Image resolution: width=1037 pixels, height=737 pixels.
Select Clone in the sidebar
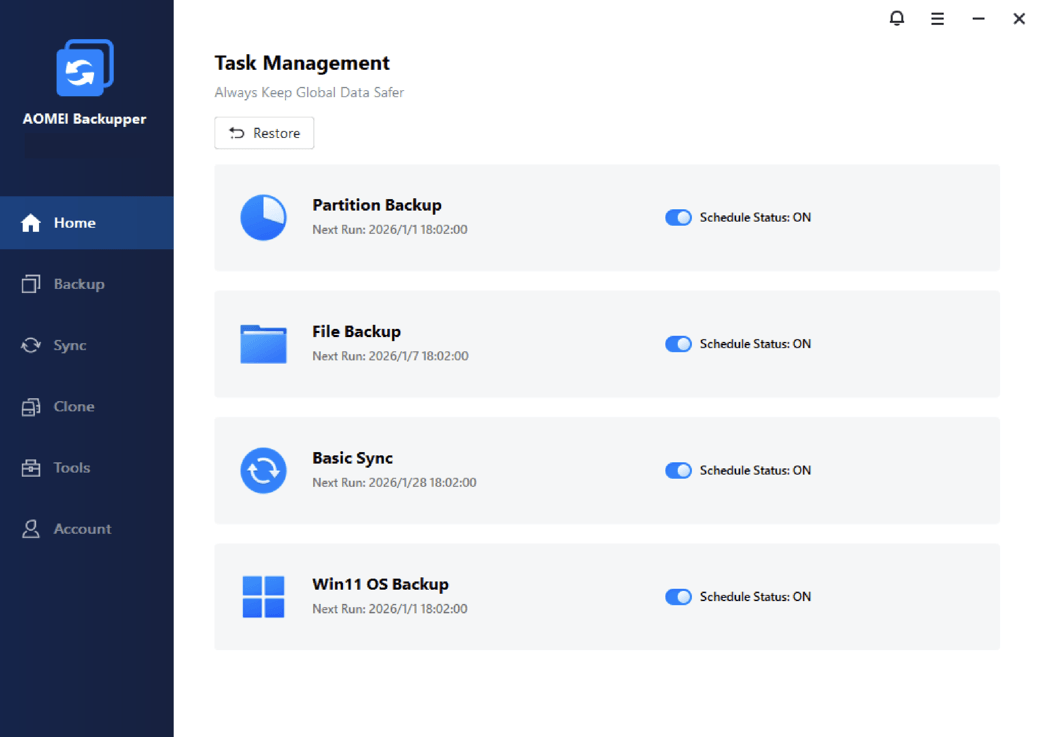(73, 407)
